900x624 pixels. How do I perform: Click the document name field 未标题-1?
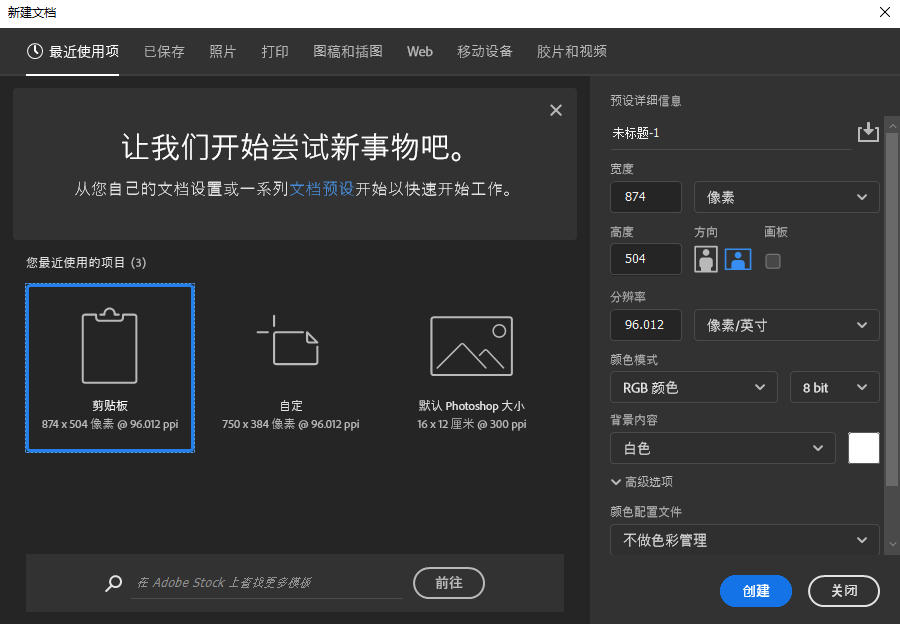730,133
